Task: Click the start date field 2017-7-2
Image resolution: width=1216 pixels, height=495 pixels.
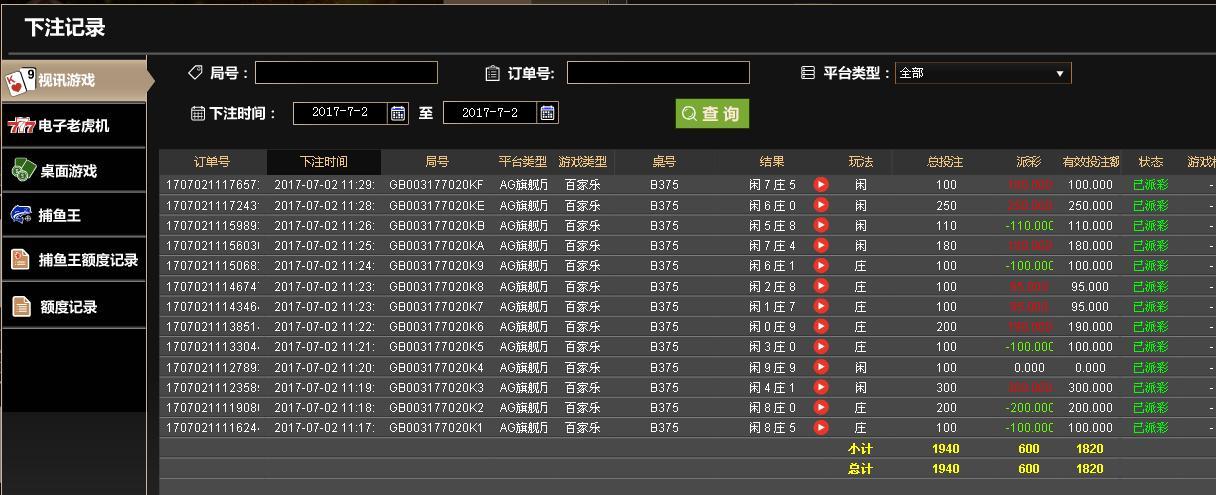Action: tap(340, 113)
